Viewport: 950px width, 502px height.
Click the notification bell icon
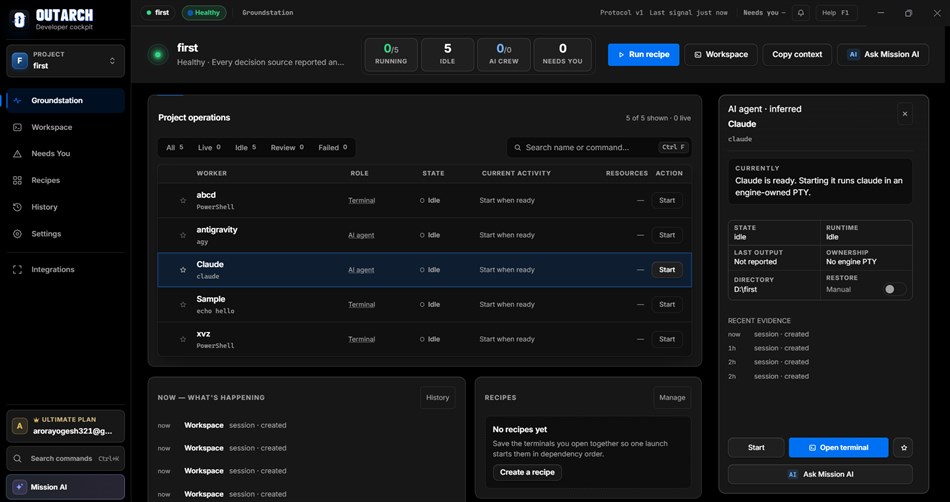(x=800, y=13)
